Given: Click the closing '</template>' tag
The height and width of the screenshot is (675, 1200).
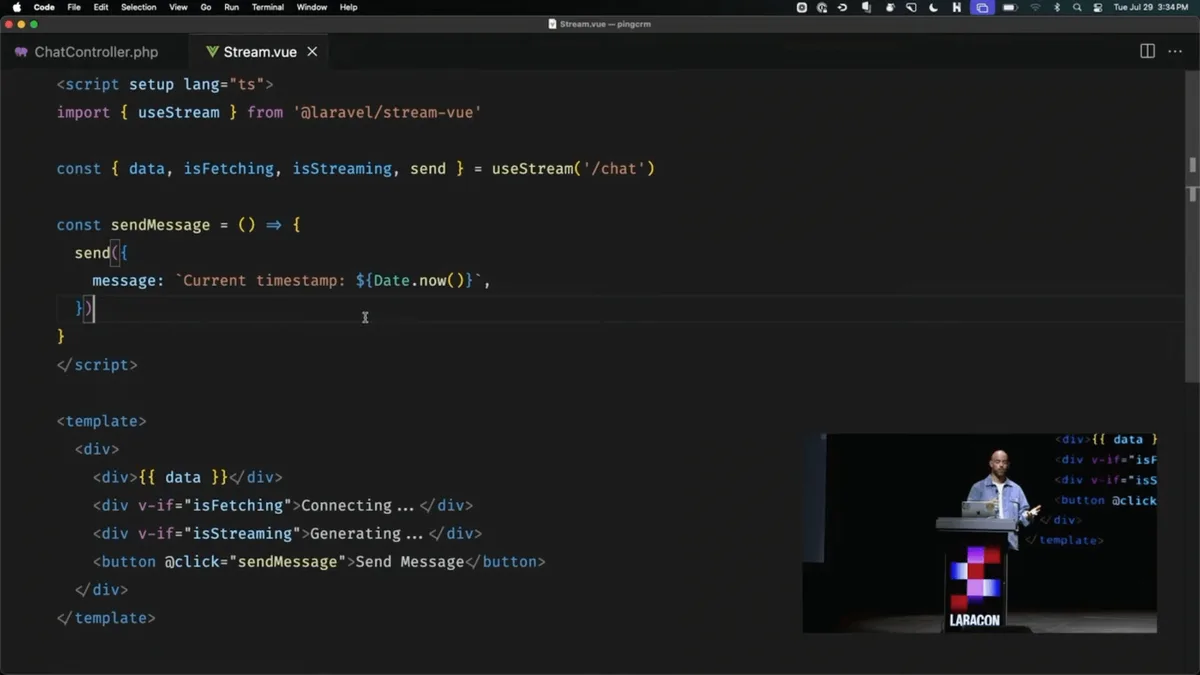Looking at the screenshot, I should coord(106,618).
